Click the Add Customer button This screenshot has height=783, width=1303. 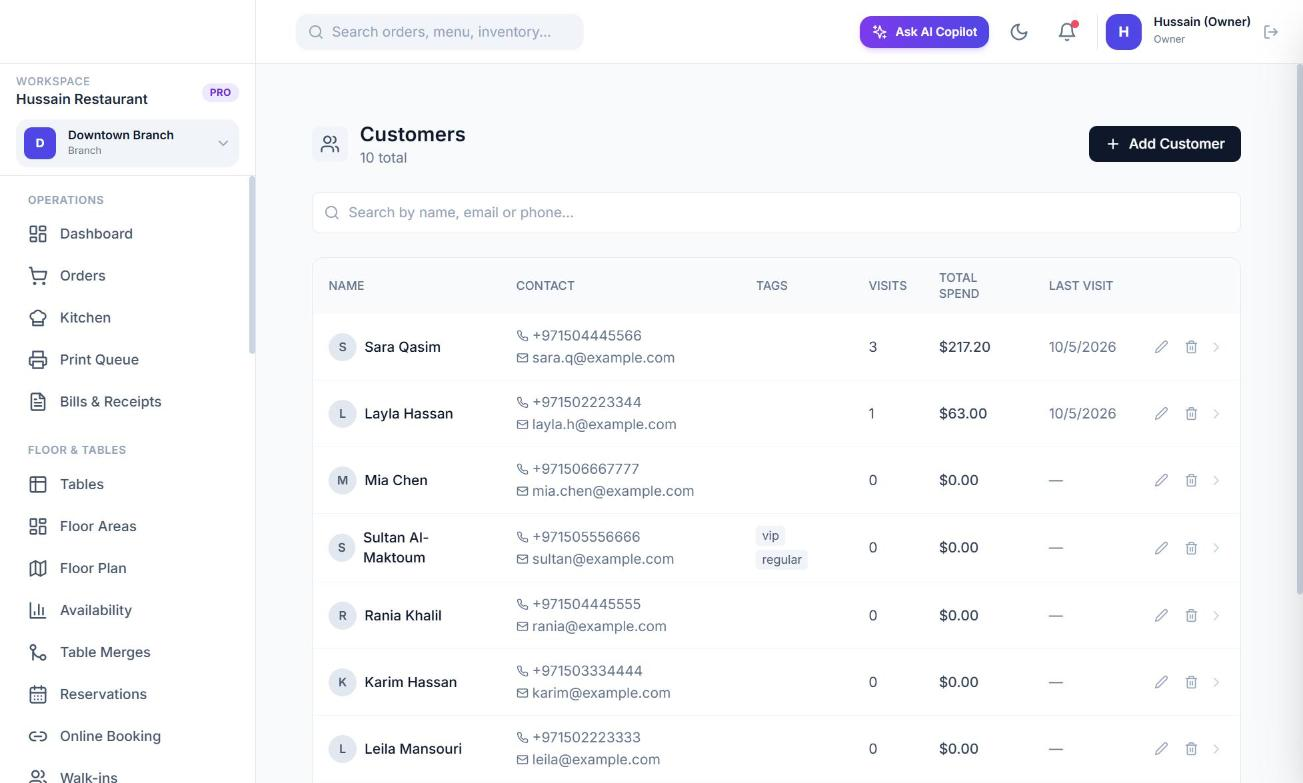click(x=1165, y=144)
